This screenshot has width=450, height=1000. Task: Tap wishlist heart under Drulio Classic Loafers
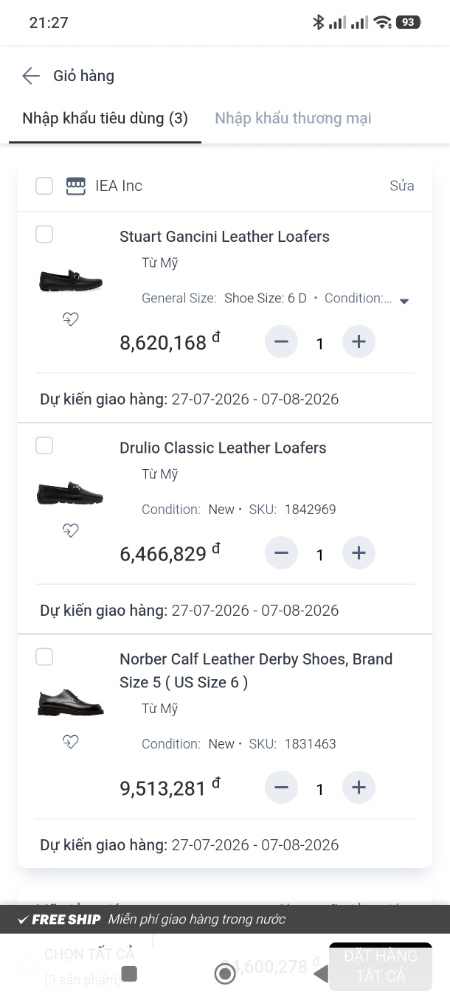71,530
